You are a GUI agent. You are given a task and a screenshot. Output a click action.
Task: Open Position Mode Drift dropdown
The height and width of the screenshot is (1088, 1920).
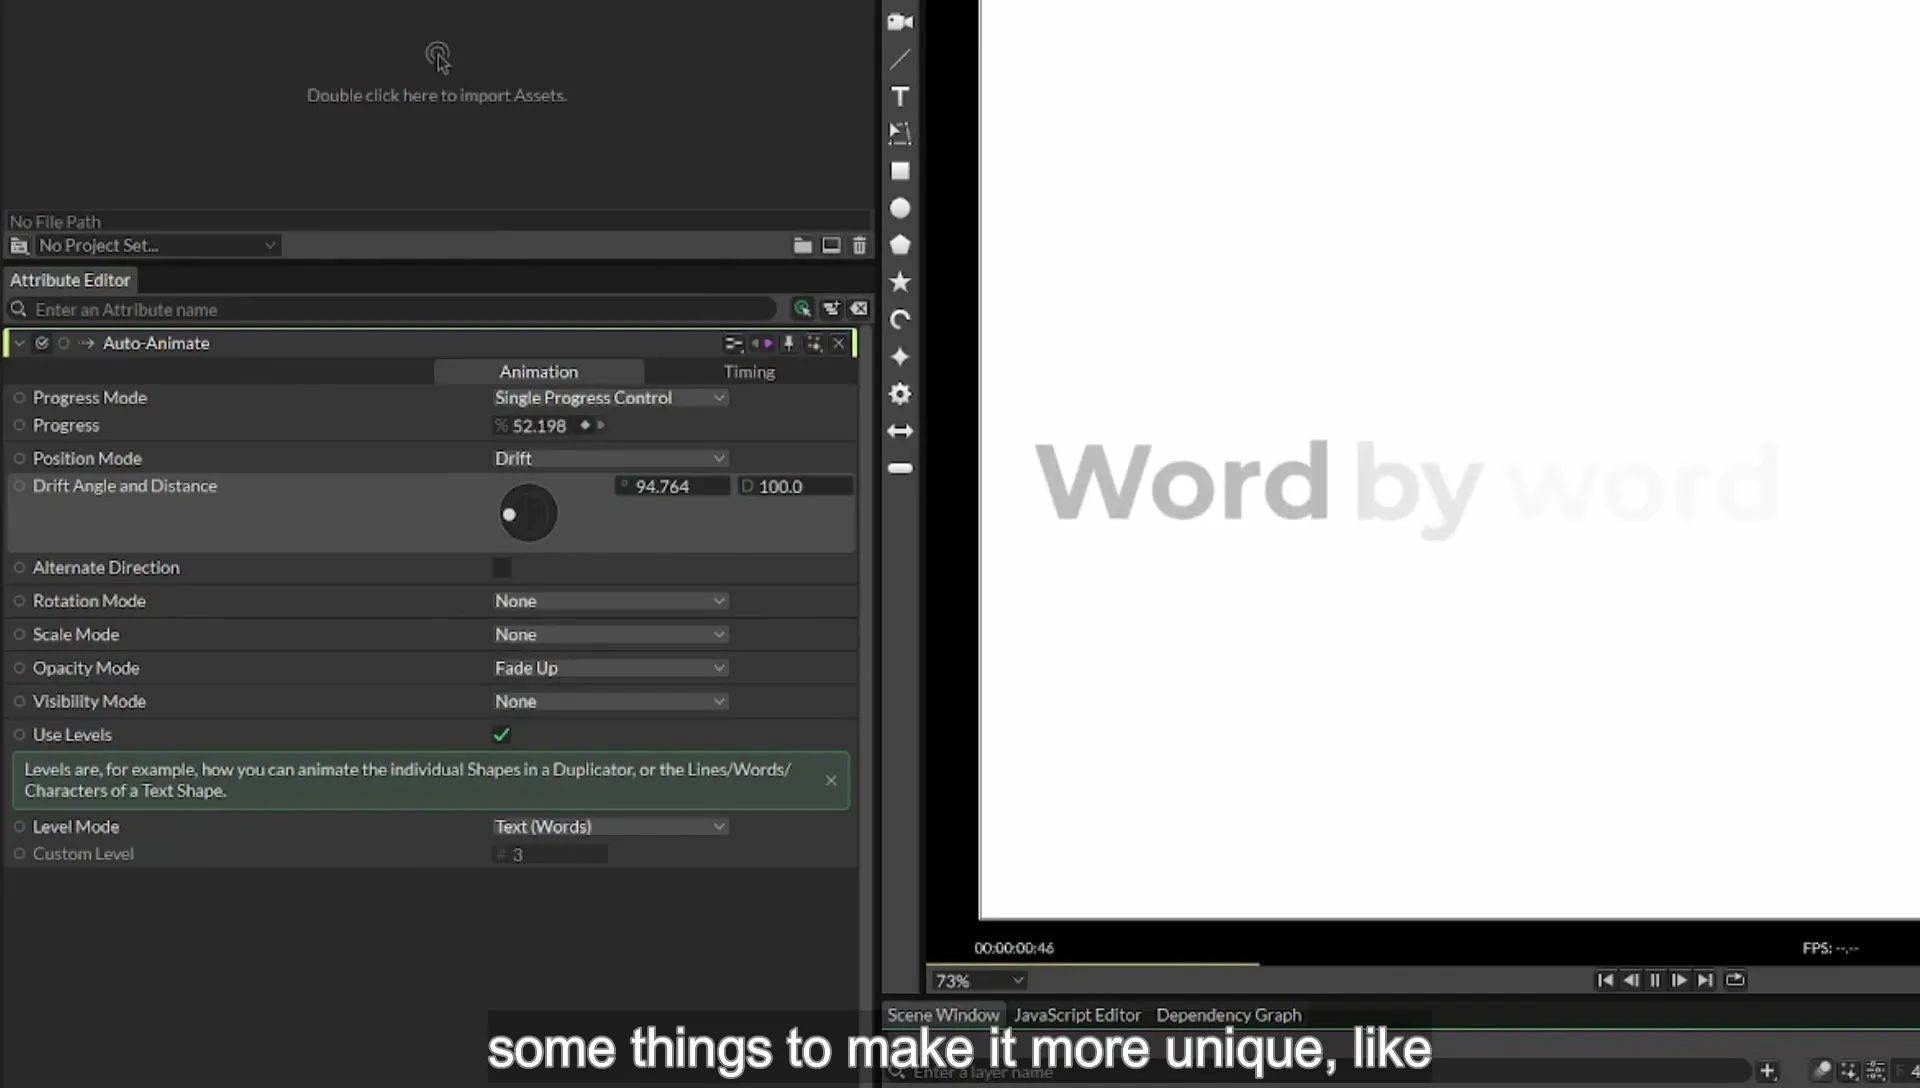pos(610,458)
